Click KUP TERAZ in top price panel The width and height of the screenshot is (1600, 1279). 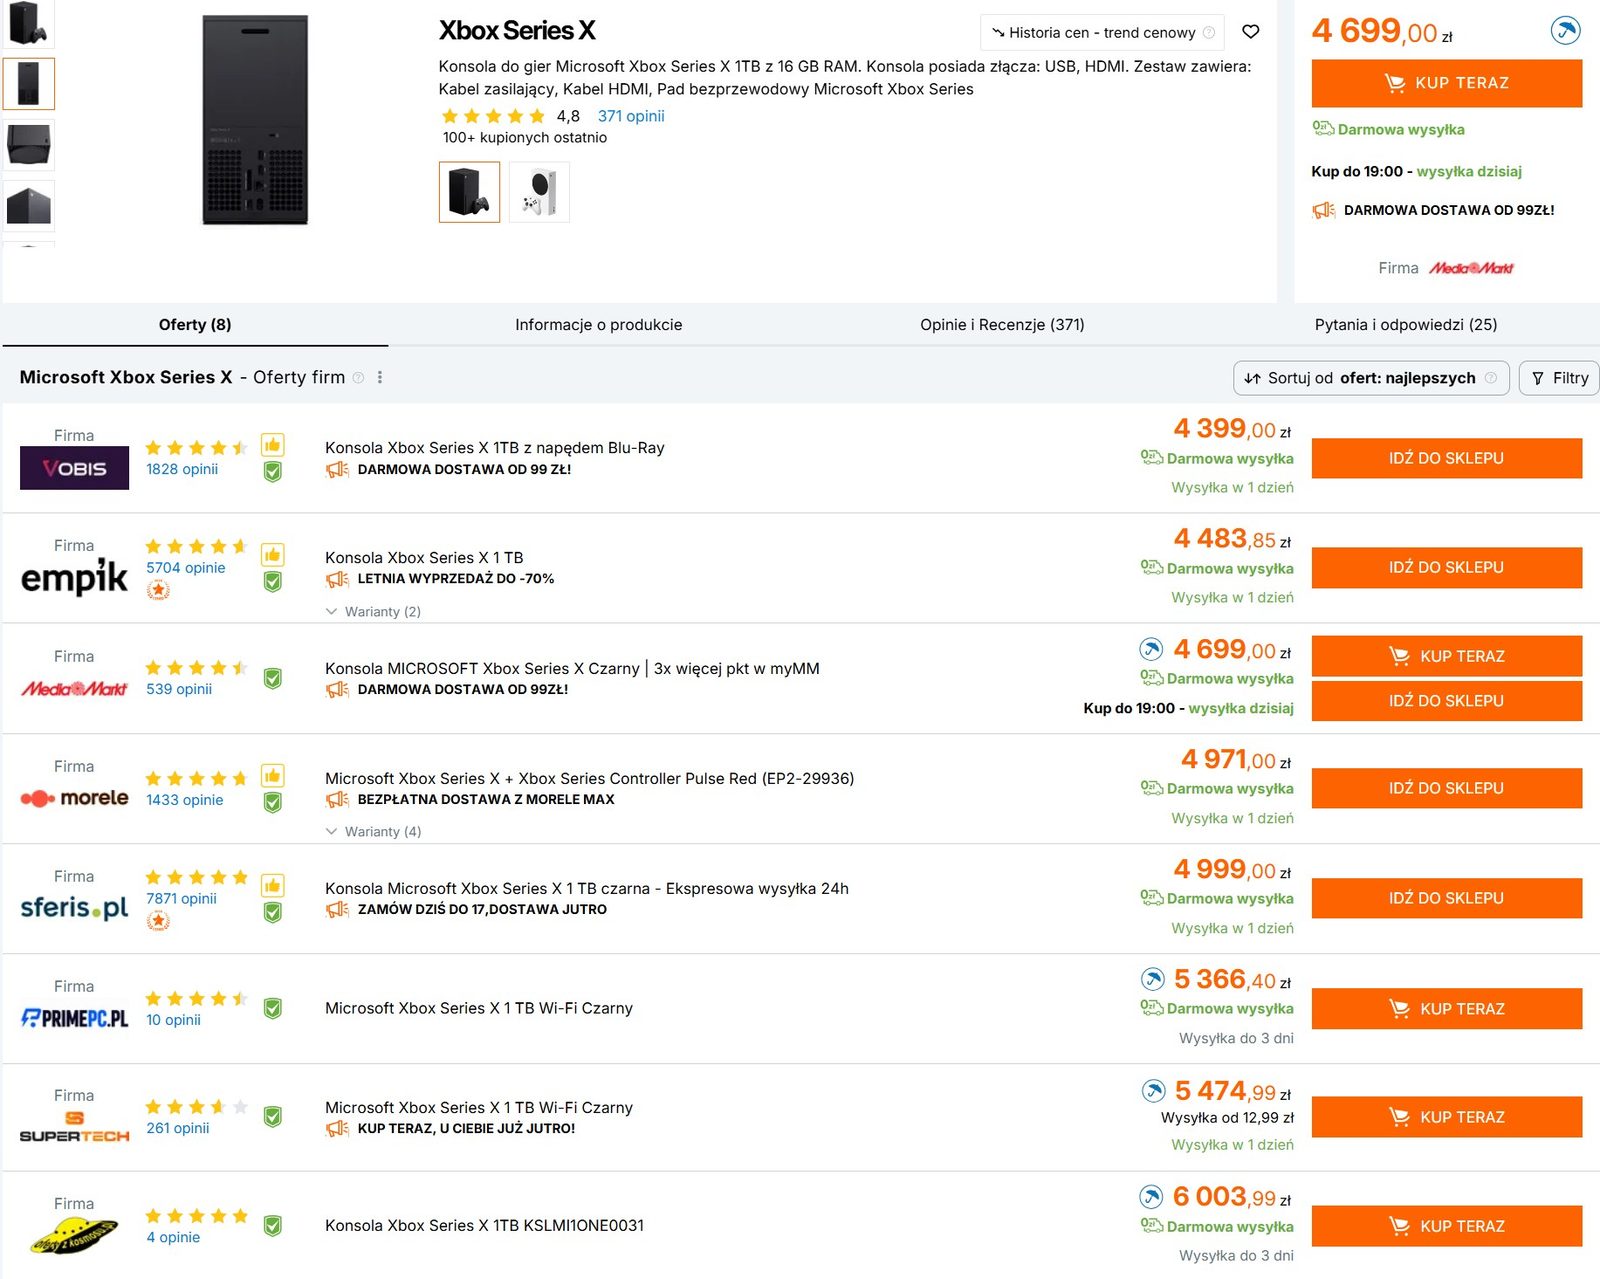point(1446,83)
